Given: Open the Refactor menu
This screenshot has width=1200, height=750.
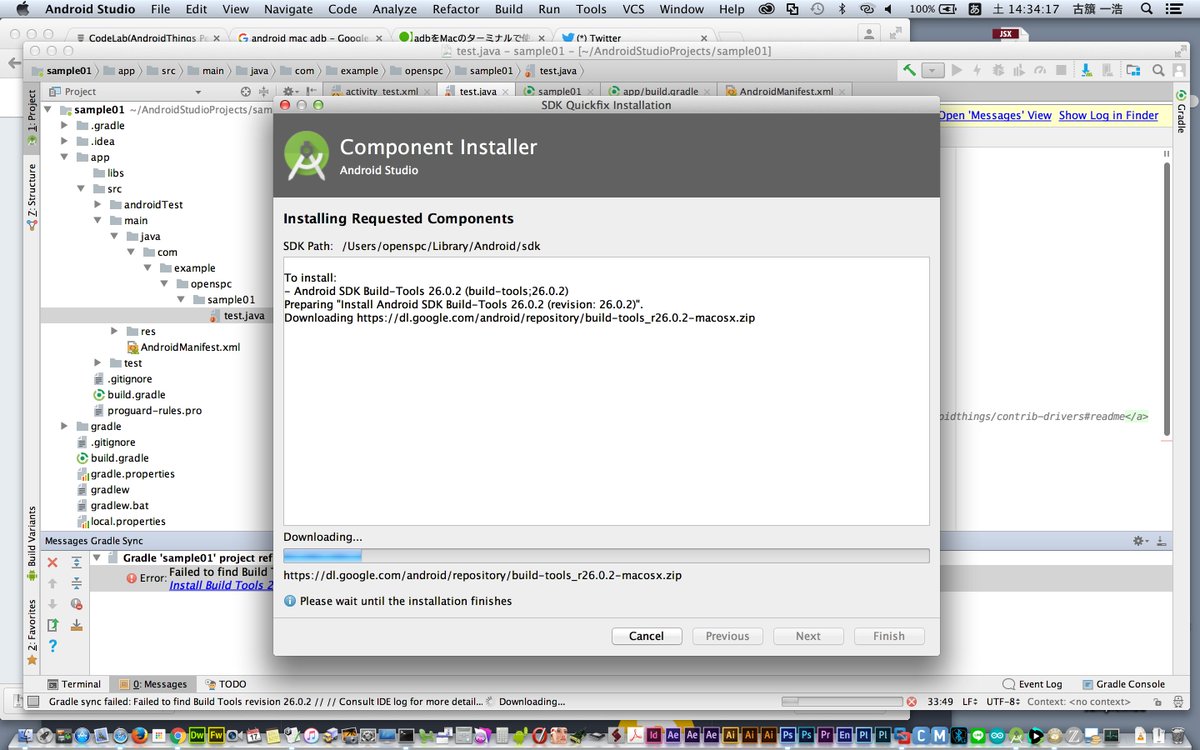Looking at the screenshot, I should tap(456, 9).
